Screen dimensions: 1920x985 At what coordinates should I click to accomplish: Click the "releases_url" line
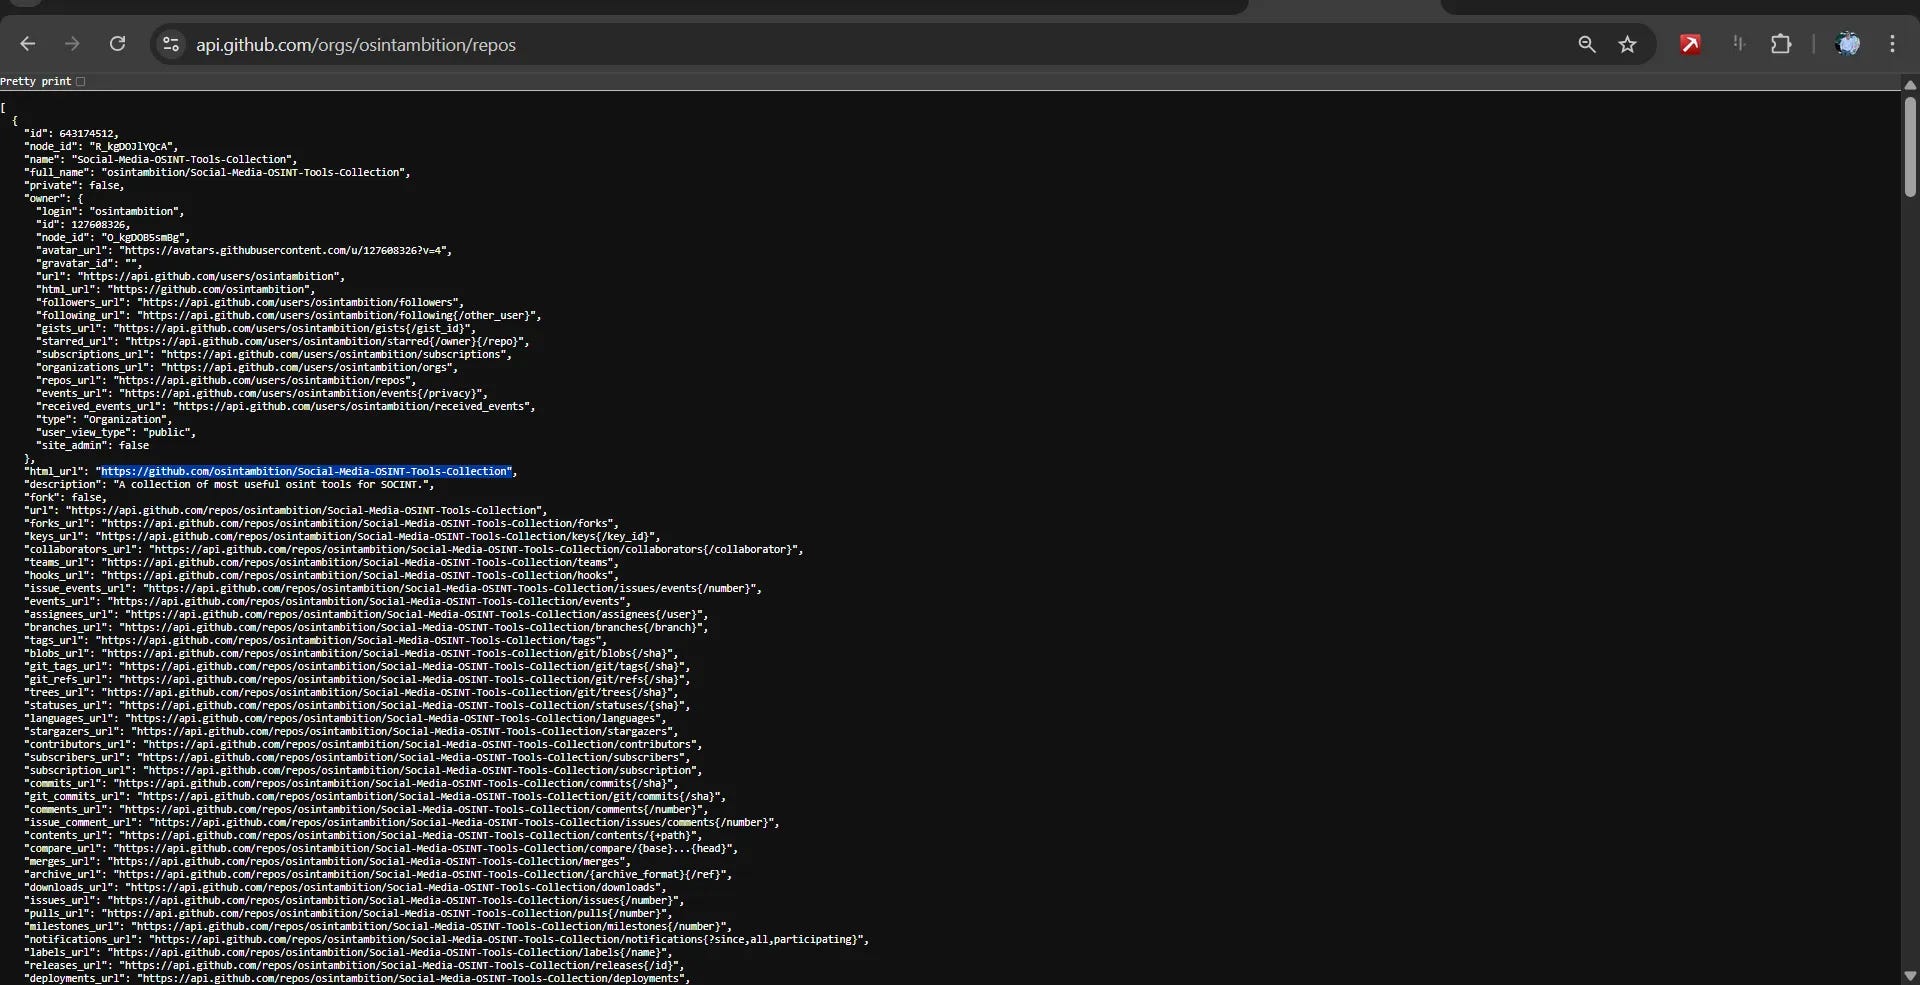pyautogui.click(x=354, y=965)
